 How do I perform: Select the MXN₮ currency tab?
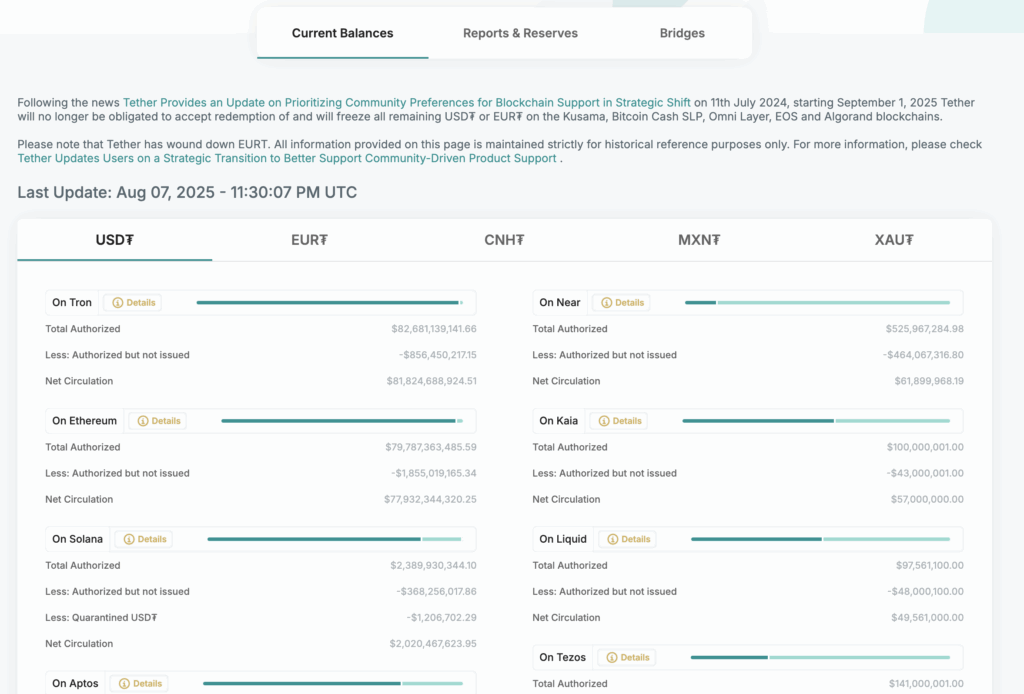tap(699, 240)
